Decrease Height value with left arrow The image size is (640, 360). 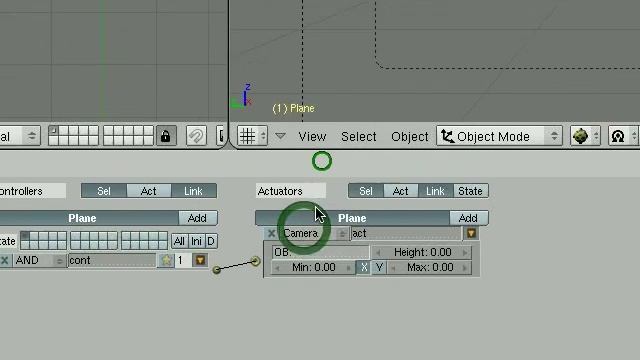(x=378, y=253)
